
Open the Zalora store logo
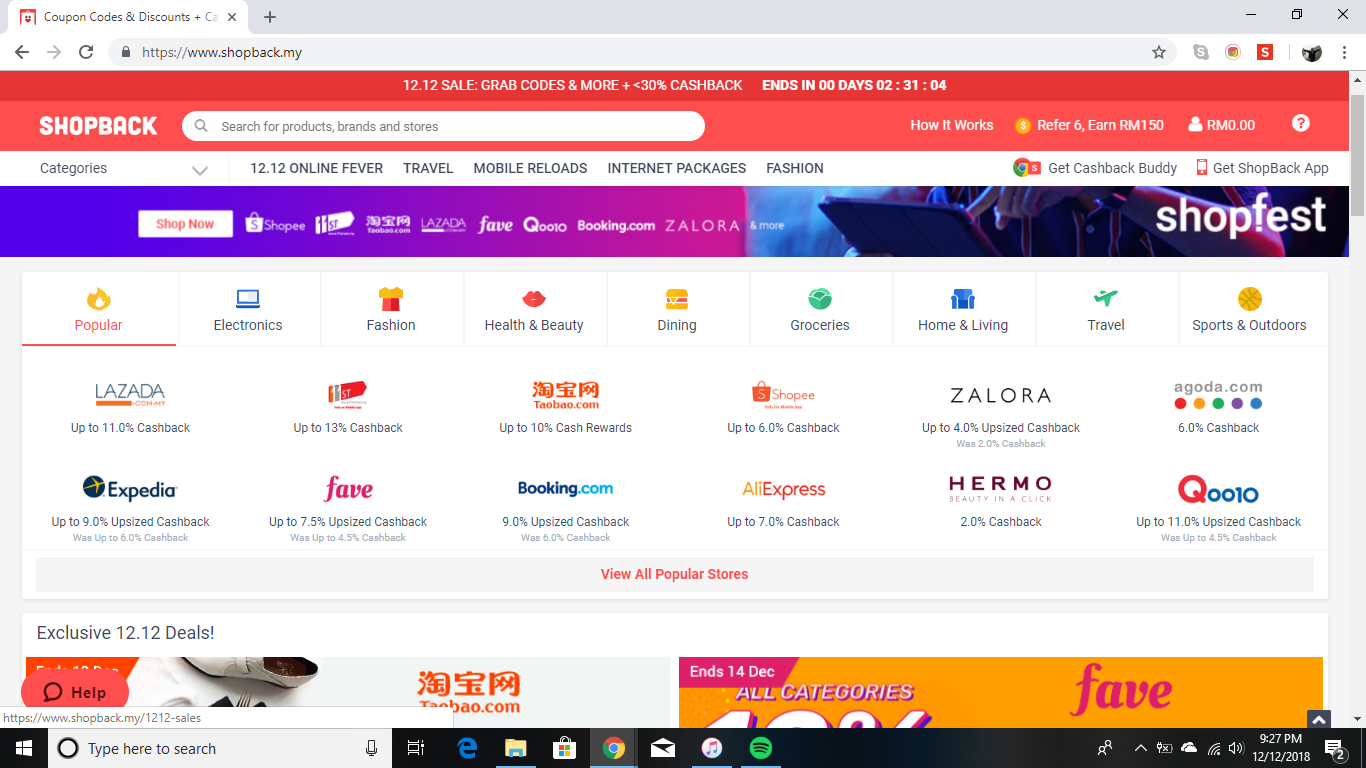(1001, 395)
